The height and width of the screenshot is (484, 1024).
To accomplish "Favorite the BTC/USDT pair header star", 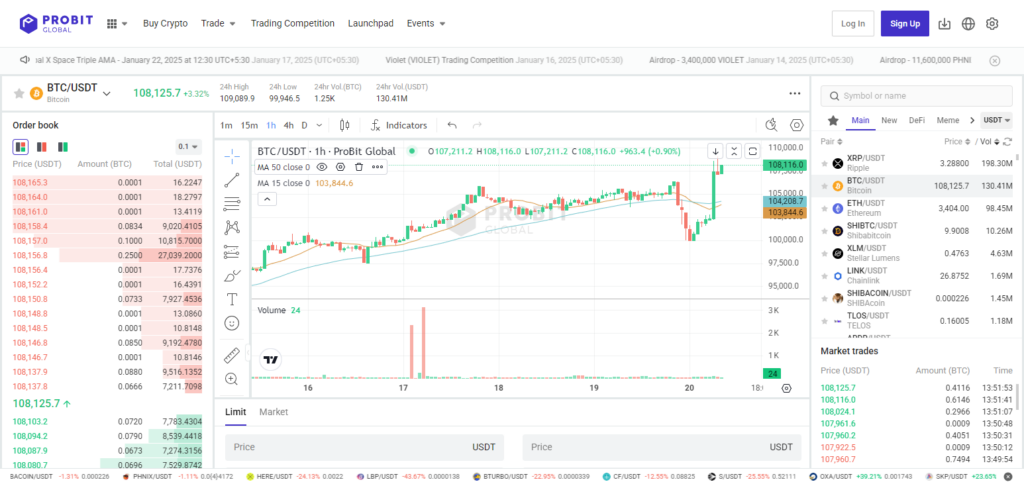I will 19,93.
